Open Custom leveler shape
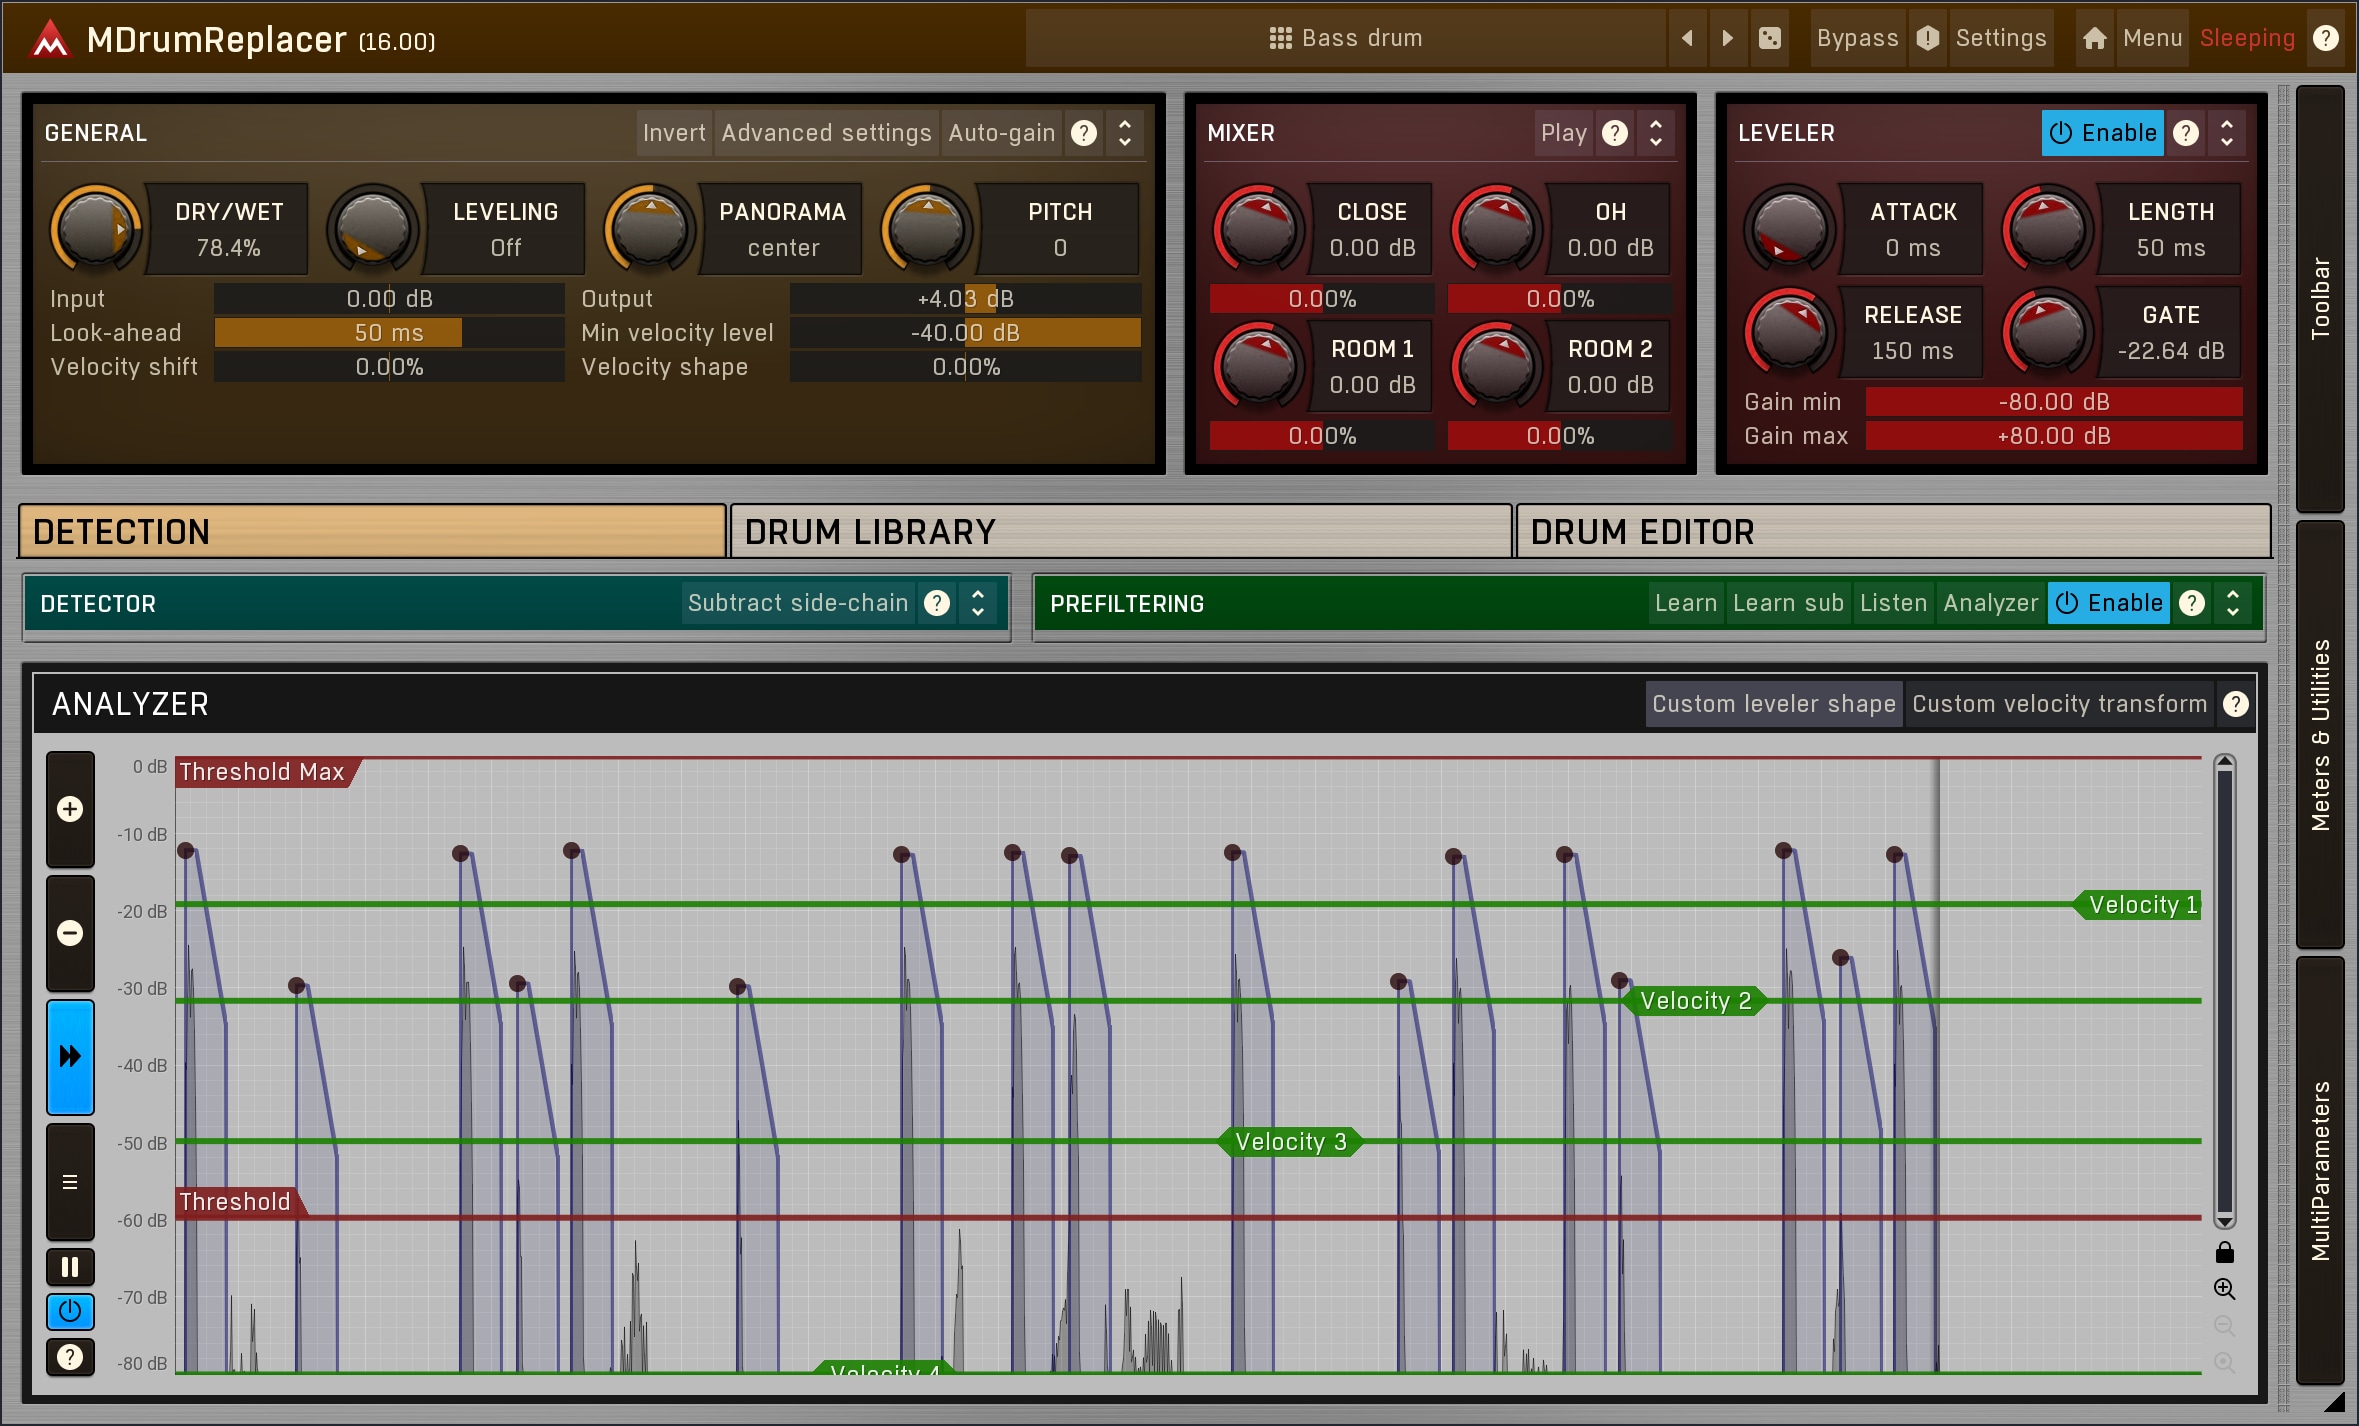The height and width of the screenshot is (1426, 2359). (1774, 704)
